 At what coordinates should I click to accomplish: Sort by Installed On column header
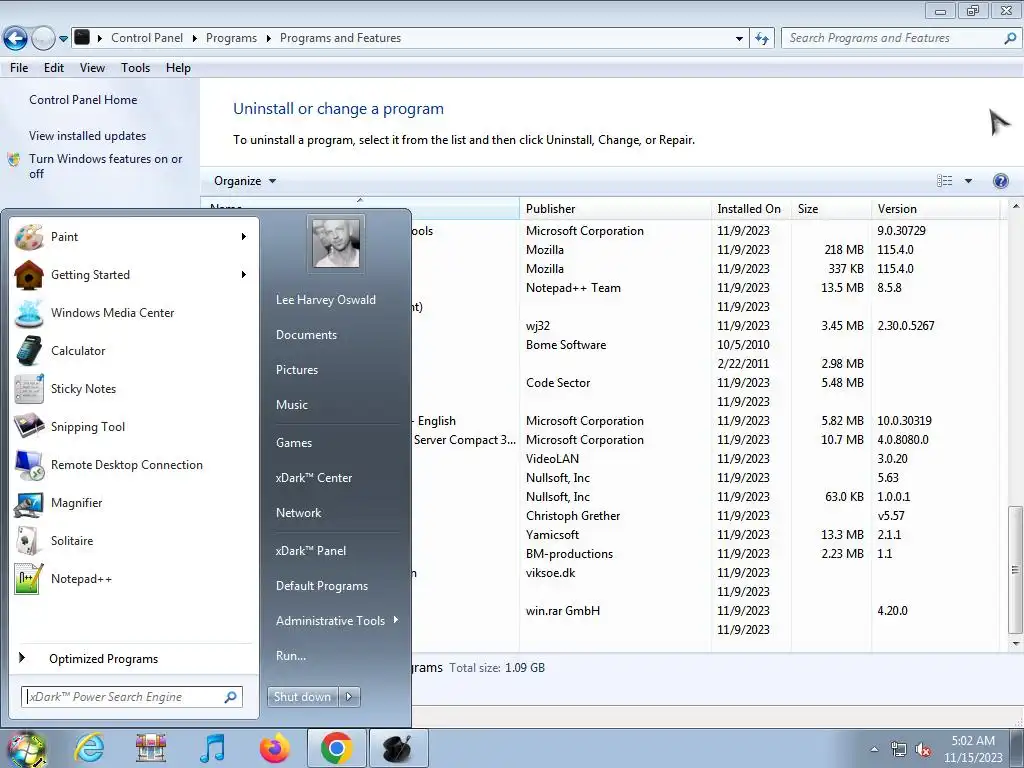click(x=750, y=209)
